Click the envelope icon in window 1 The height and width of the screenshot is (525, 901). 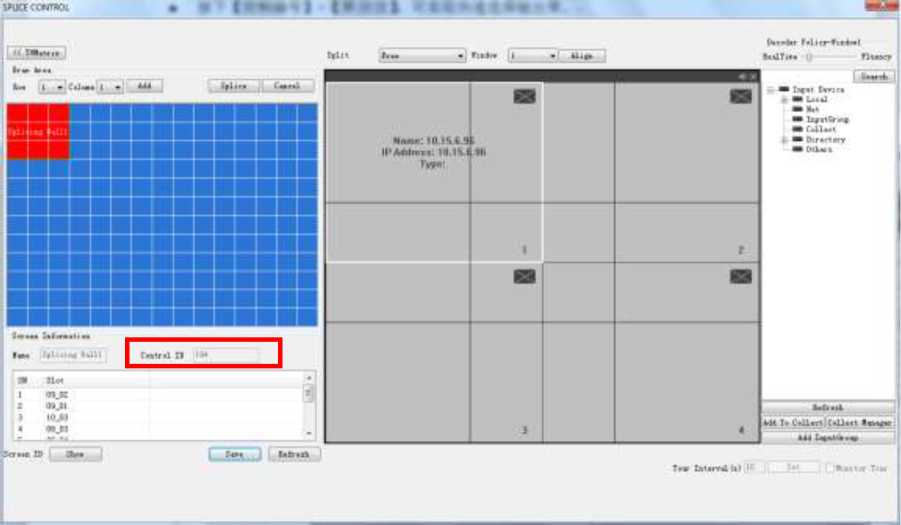tap(526, 96)
